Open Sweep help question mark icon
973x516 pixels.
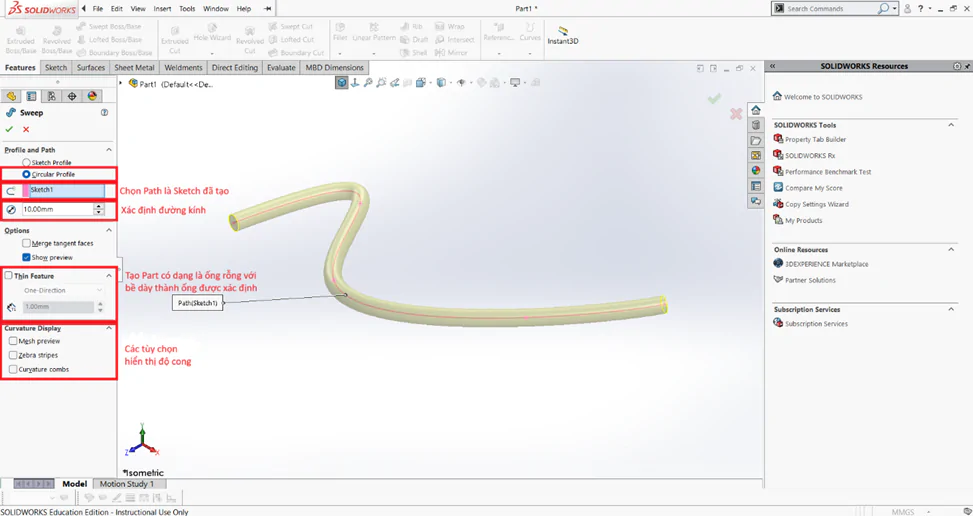104,113
